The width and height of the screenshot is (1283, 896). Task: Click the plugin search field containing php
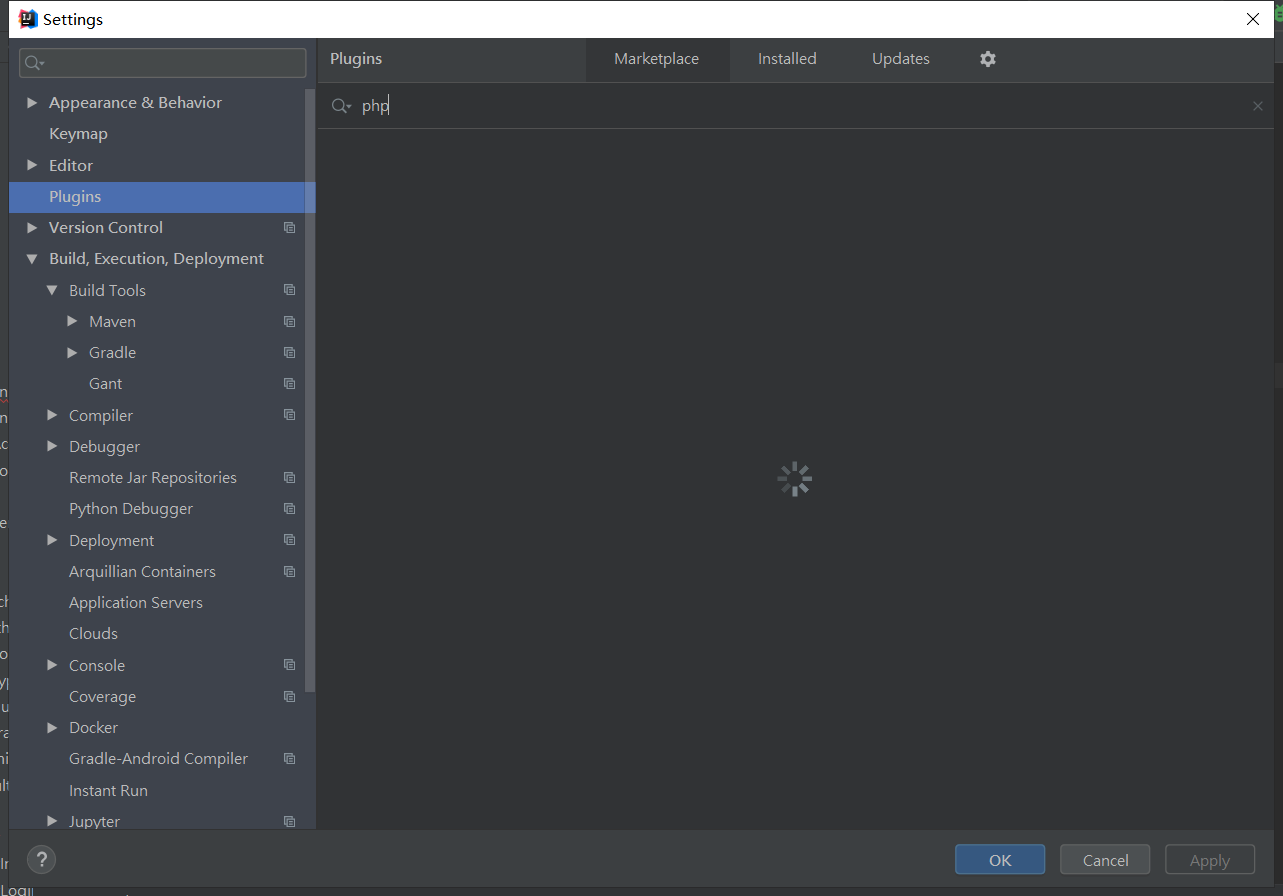coord(795,106)
